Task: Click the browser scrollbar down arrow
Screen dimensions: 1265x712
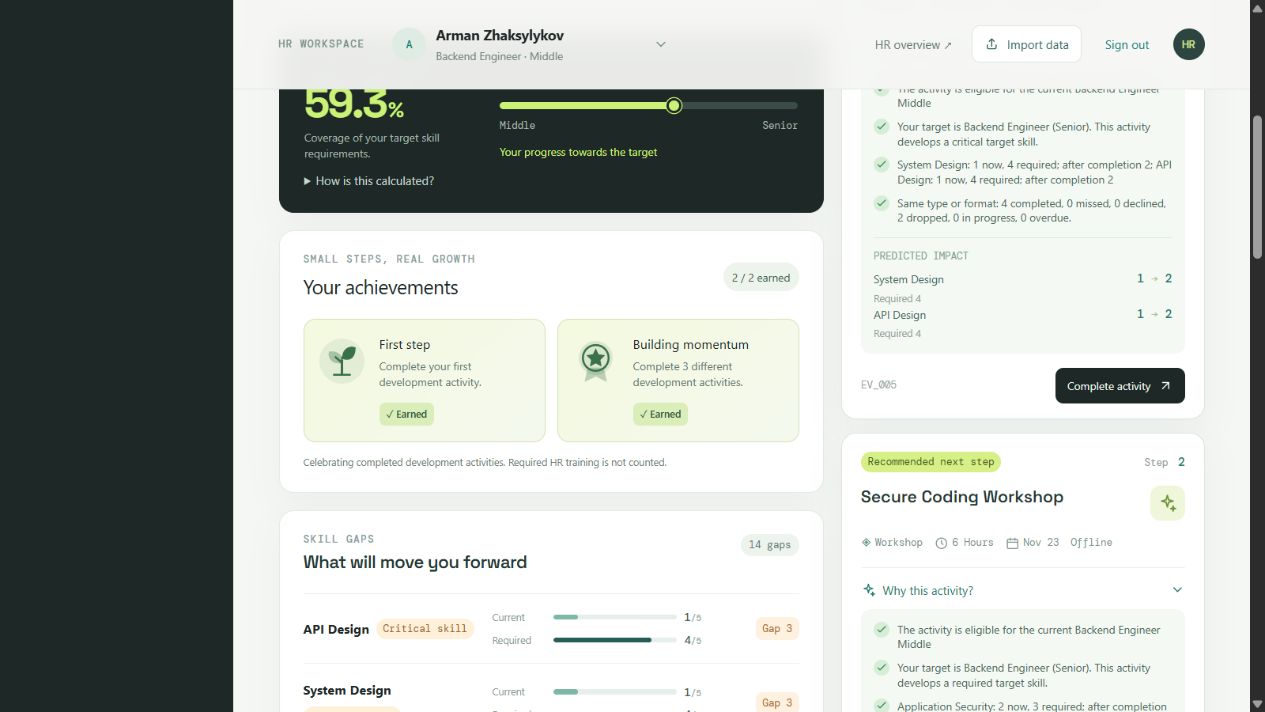Action: 1257,703
